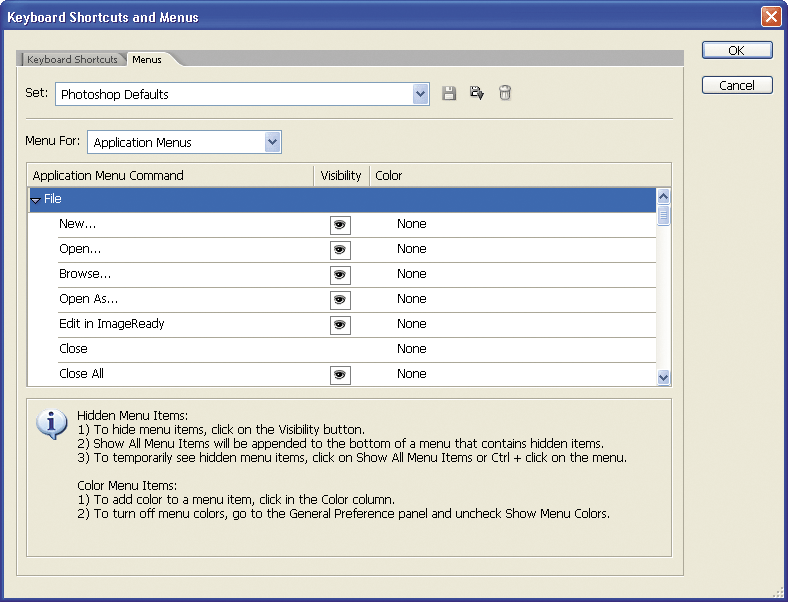Switch to the Keyboard Shortcuts tab
This screenshot has width=788, height=602.
click(x=72, y=60)
